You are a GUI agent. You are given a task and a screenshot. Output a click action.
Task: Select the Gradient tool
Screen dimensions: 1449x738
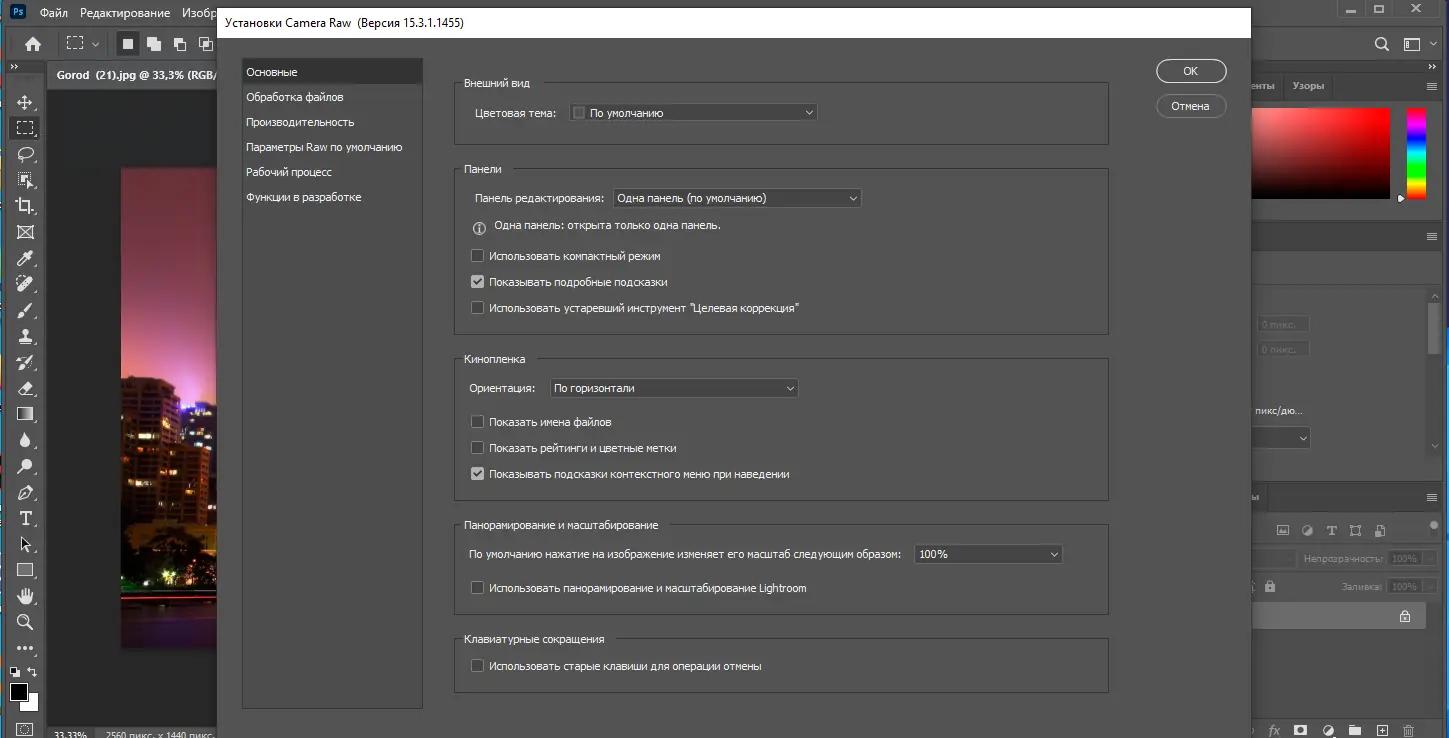point(25,414)
